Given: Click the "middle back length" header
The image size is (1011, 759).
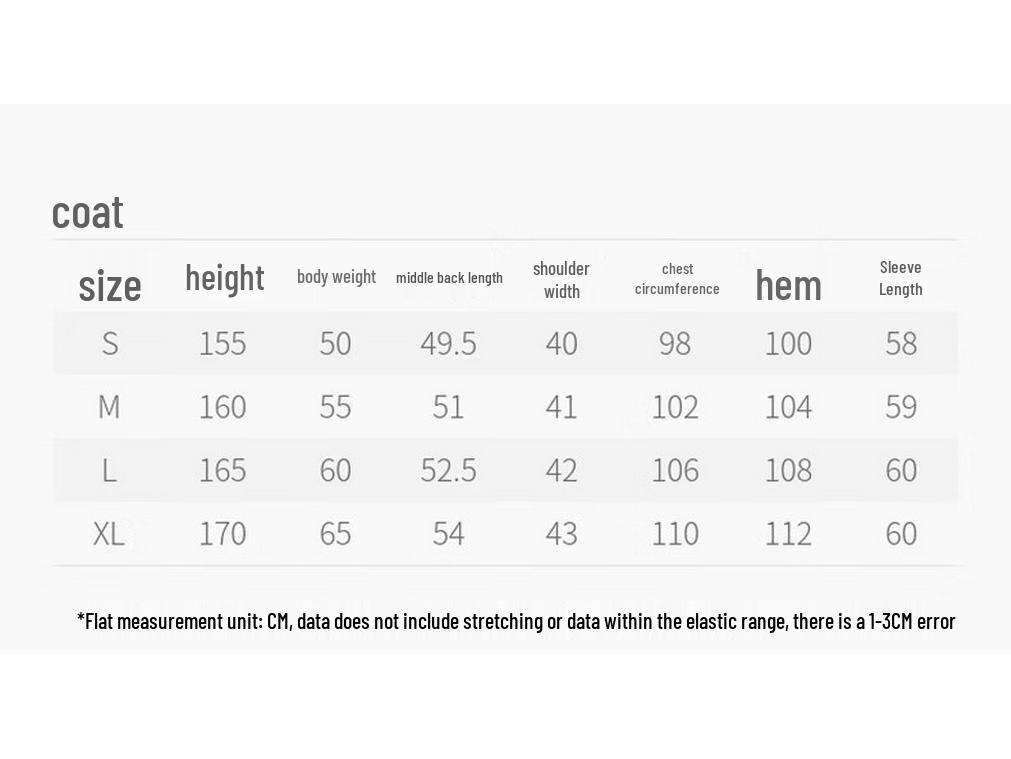Looking at the screenshot, I should tap(449, 278).
